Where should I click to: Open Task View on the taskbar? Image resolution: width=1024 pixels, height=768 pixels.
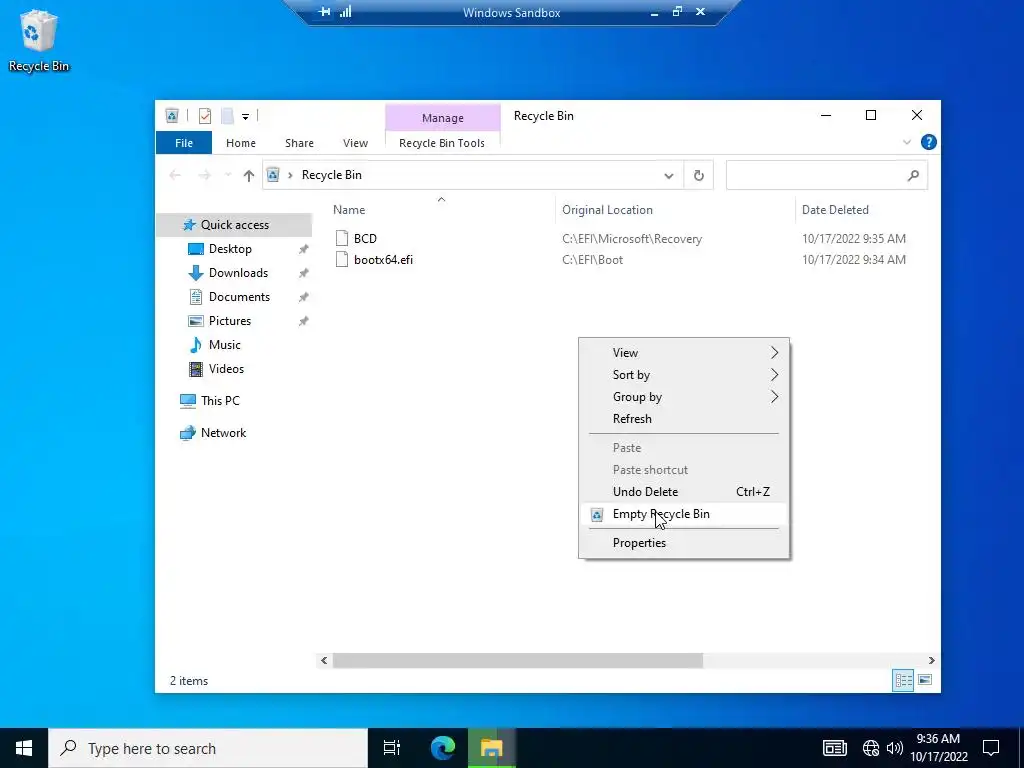click(392, 748)
